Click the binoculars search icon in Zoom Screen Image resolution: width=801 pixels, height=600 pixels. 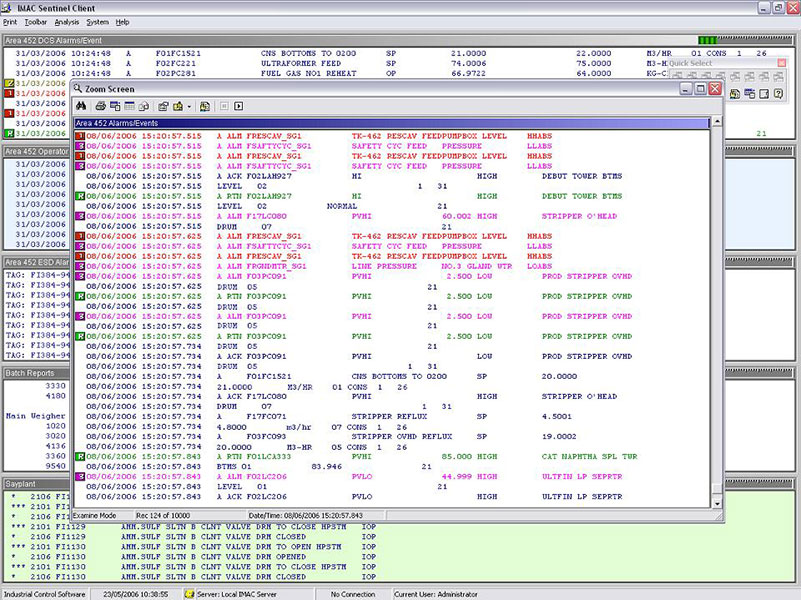tap(82, 106)
